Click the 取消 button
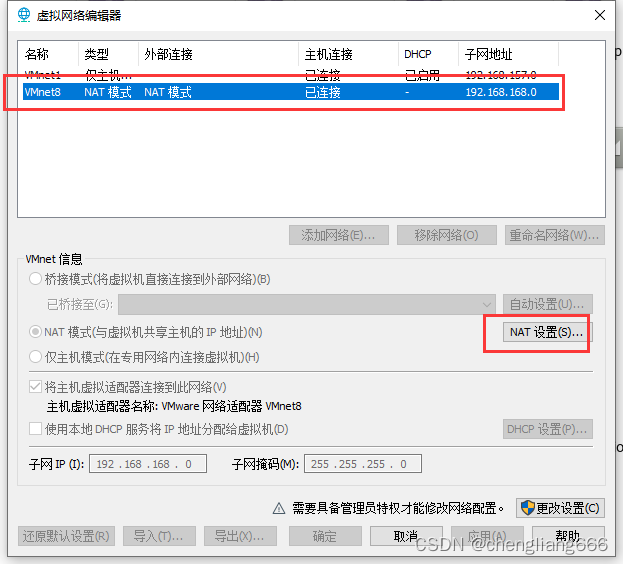This screenshot has height=564, width=623. (406, 536)
